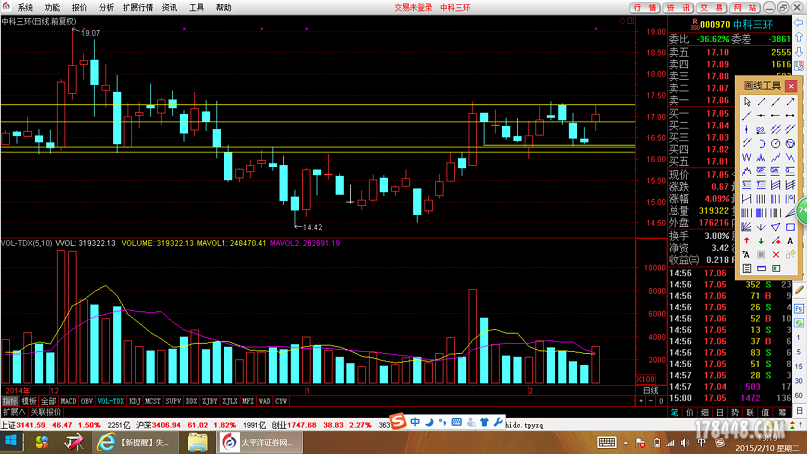The height and width of the screenshot is (454, 807).
Task: Close the 画线工具 drawing tools palette
Action: 791,86
